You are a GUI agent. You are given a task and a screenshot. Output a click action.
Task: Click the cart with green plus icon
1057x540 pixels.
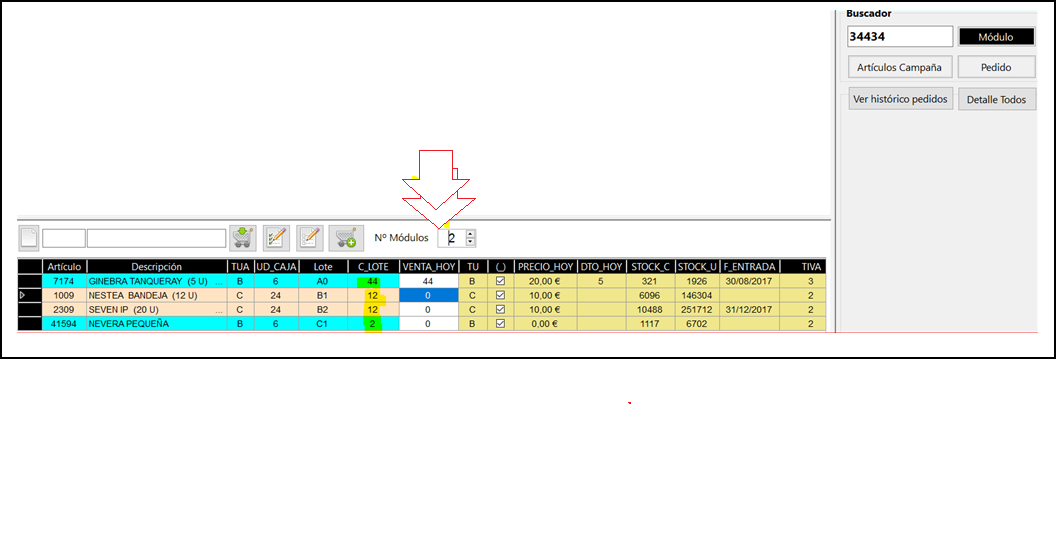click(x=346, y=238)
